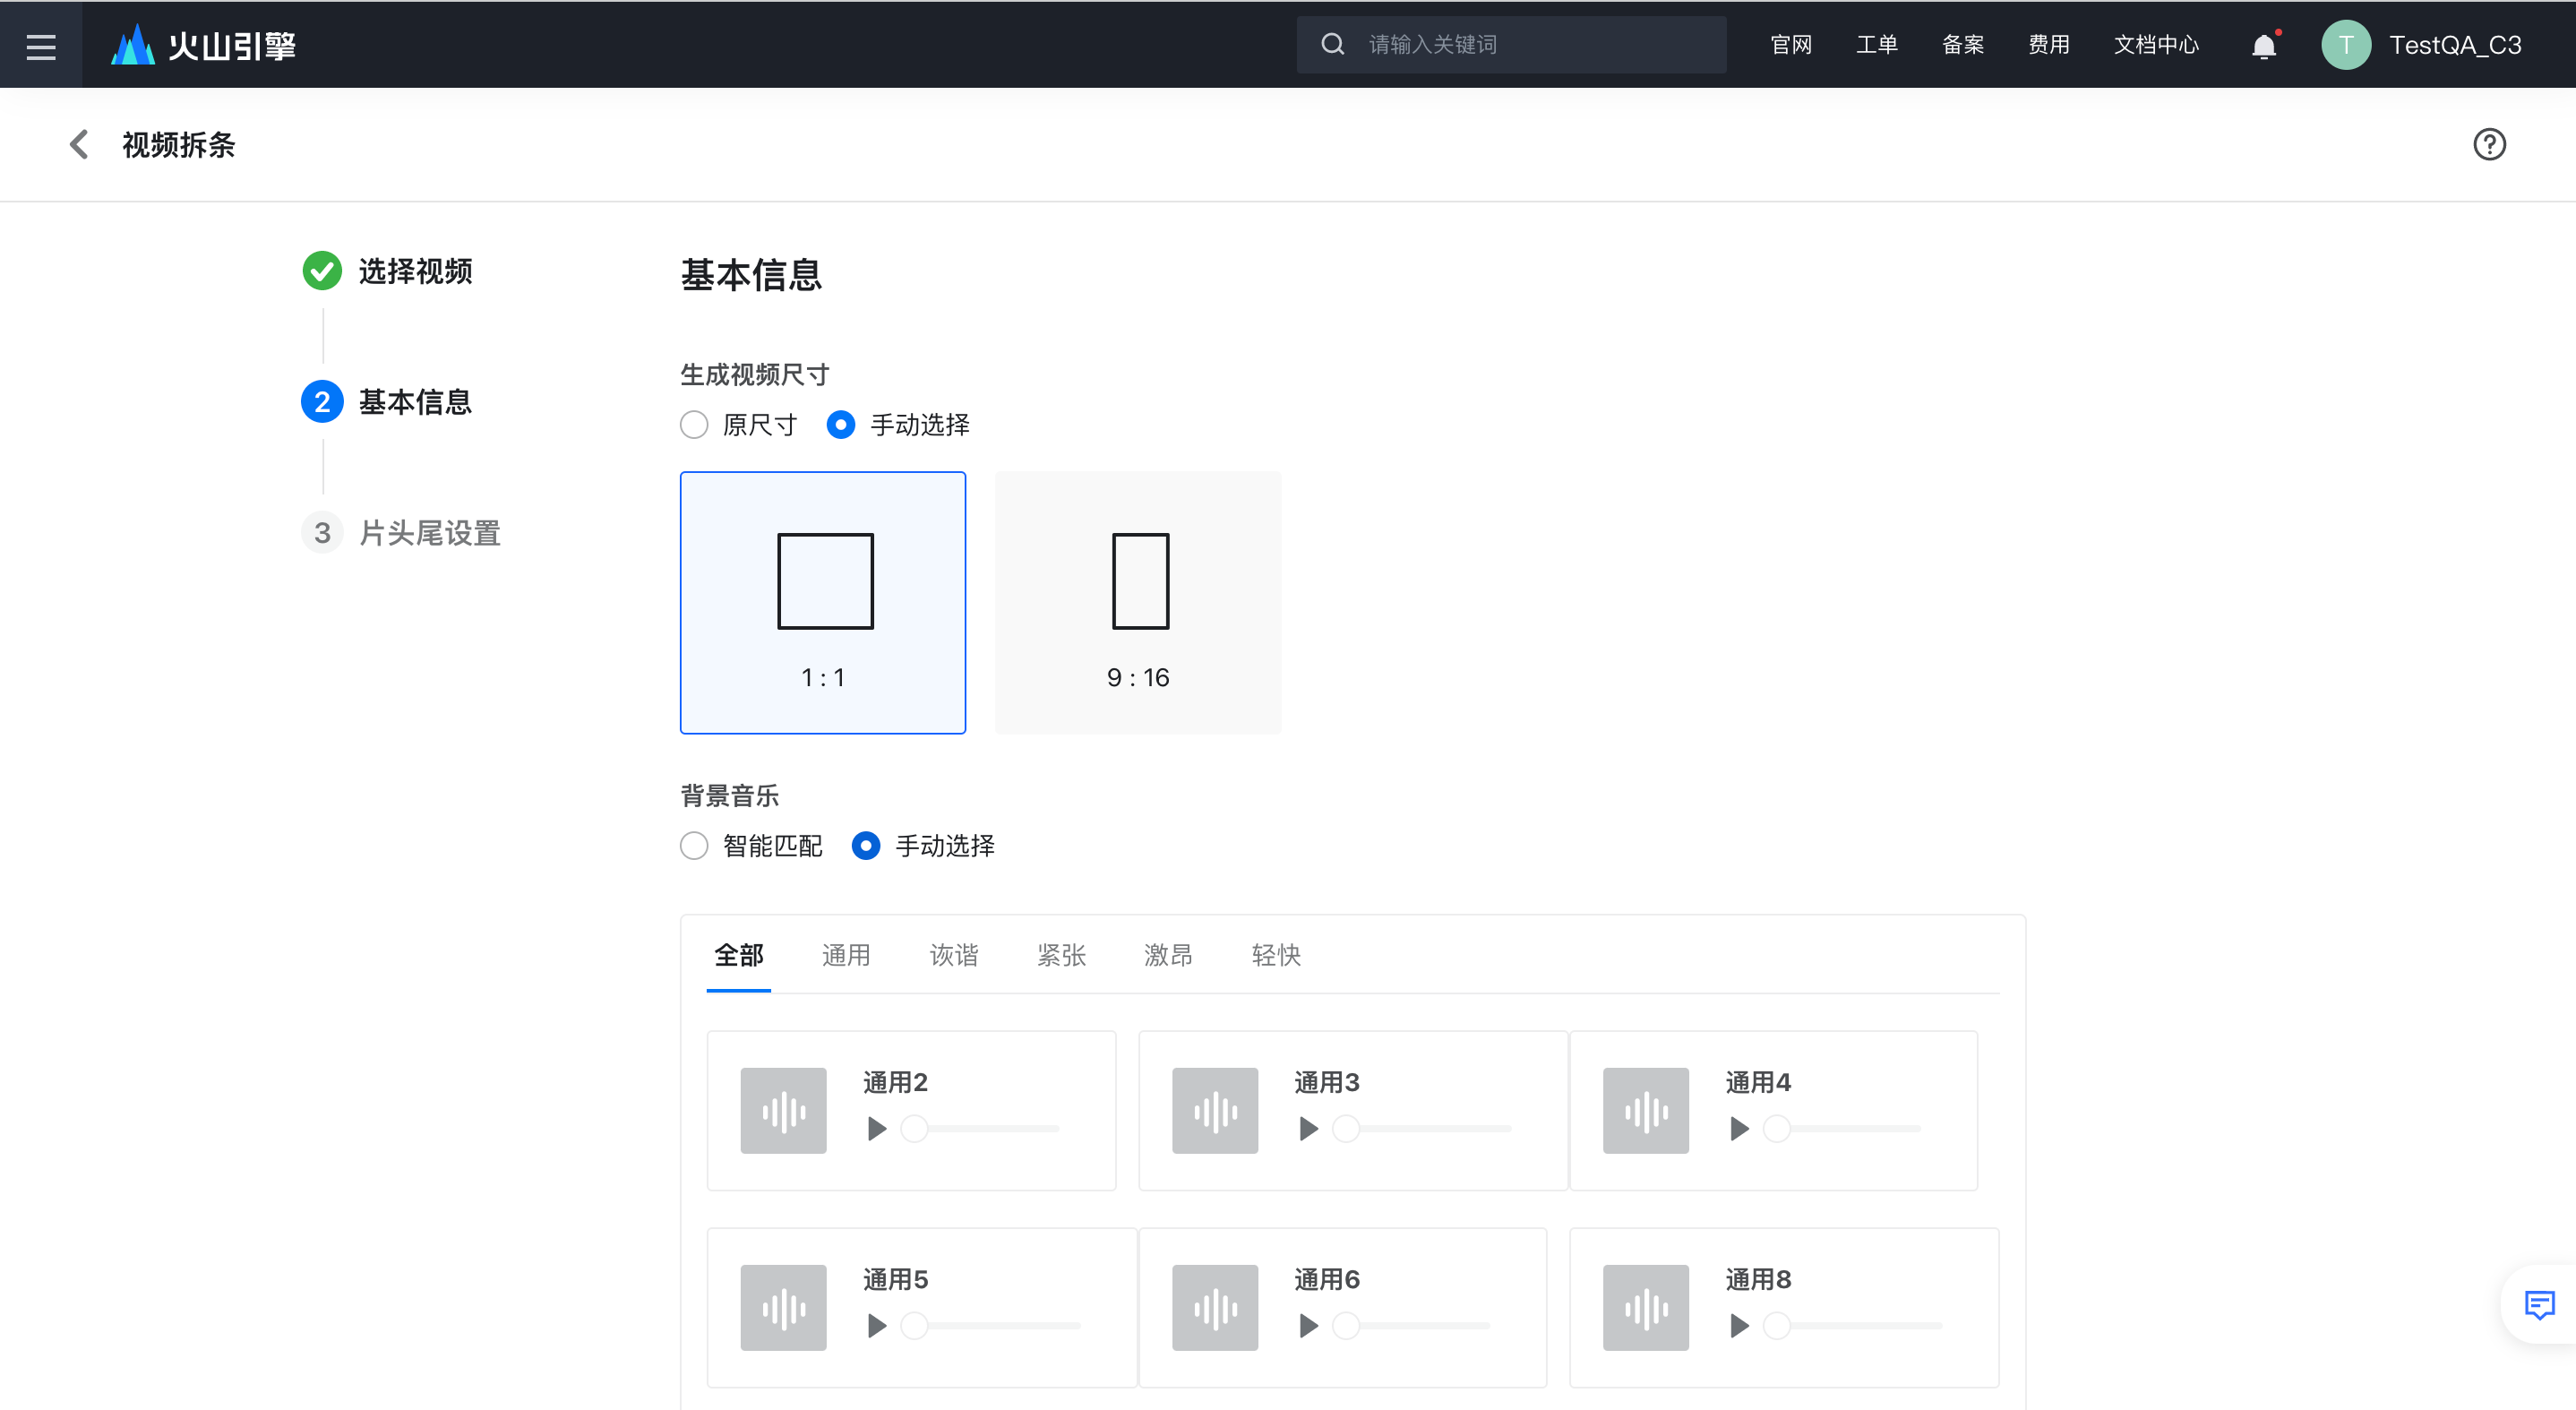Play the 通用4 music track

click(1739, 1128)
